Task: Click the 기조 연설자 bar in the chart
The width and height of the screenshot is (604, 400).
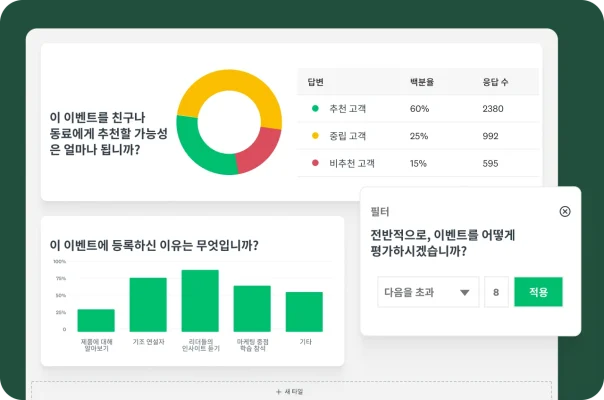Action: point(148,304)
